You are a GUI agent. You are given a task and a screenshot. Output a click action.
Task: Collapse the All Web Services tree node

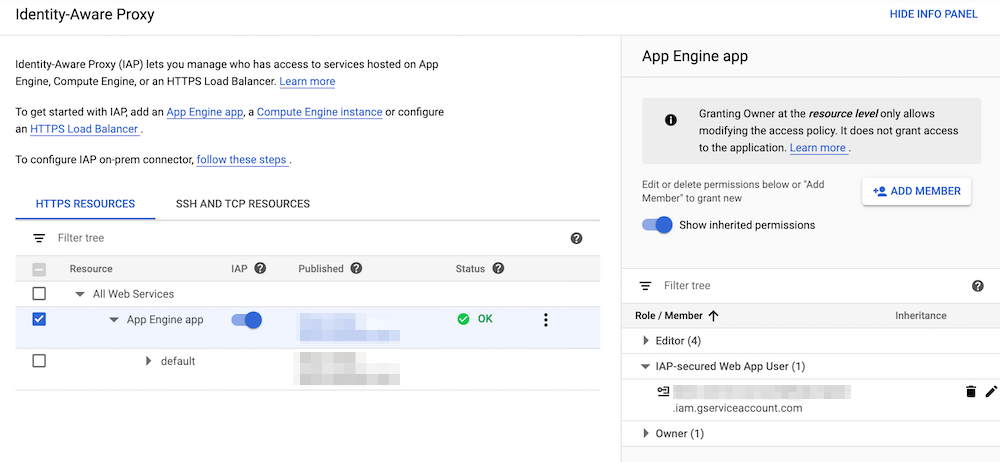click(80, 294)
